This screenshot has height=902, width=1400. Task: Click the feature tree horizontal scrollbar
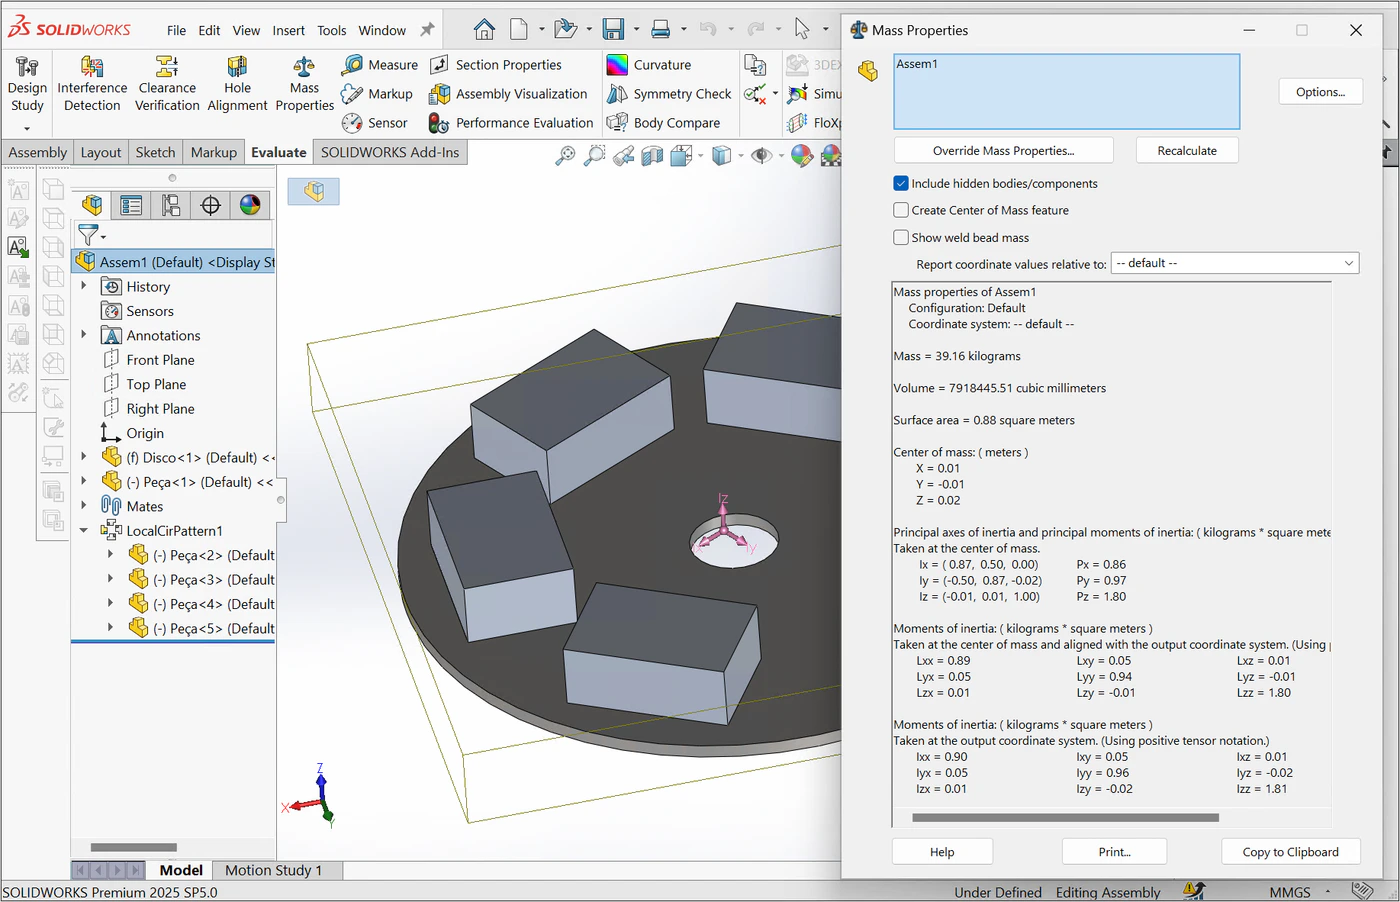point(133,847)
